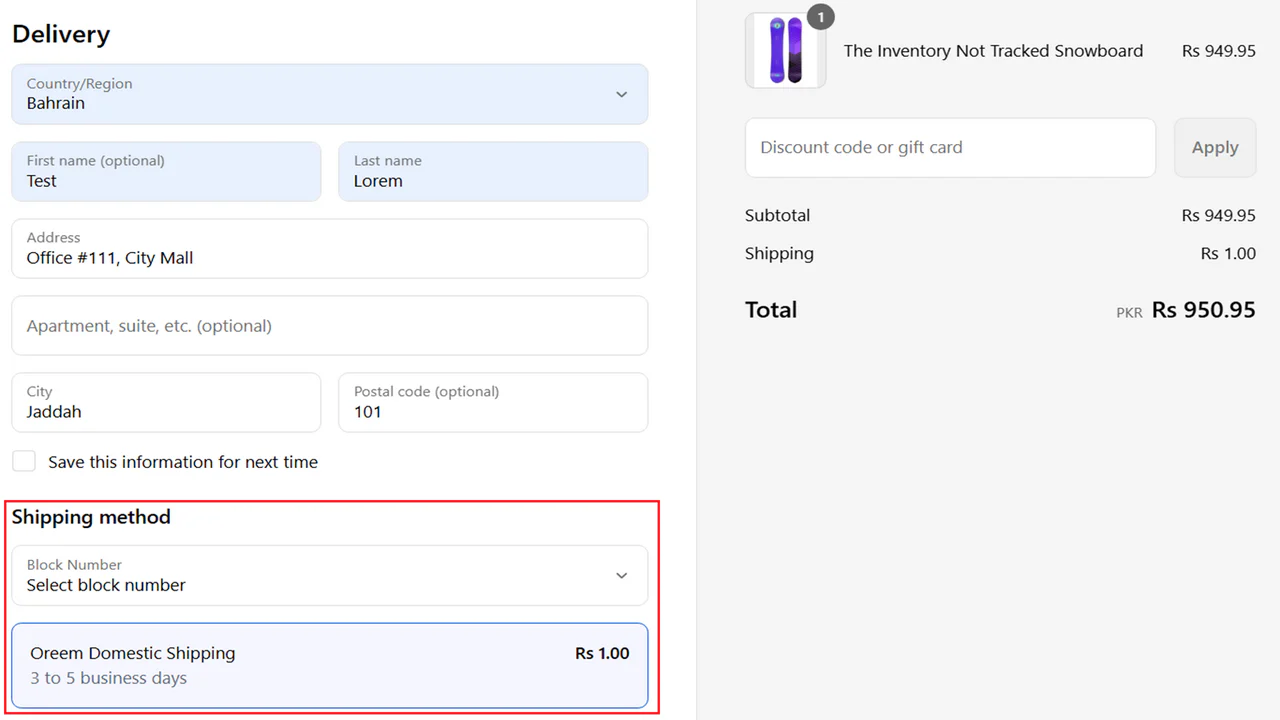Click the snowboard product thumbnail
Viewport: 1280px width, 720px height.
point(785,50)
